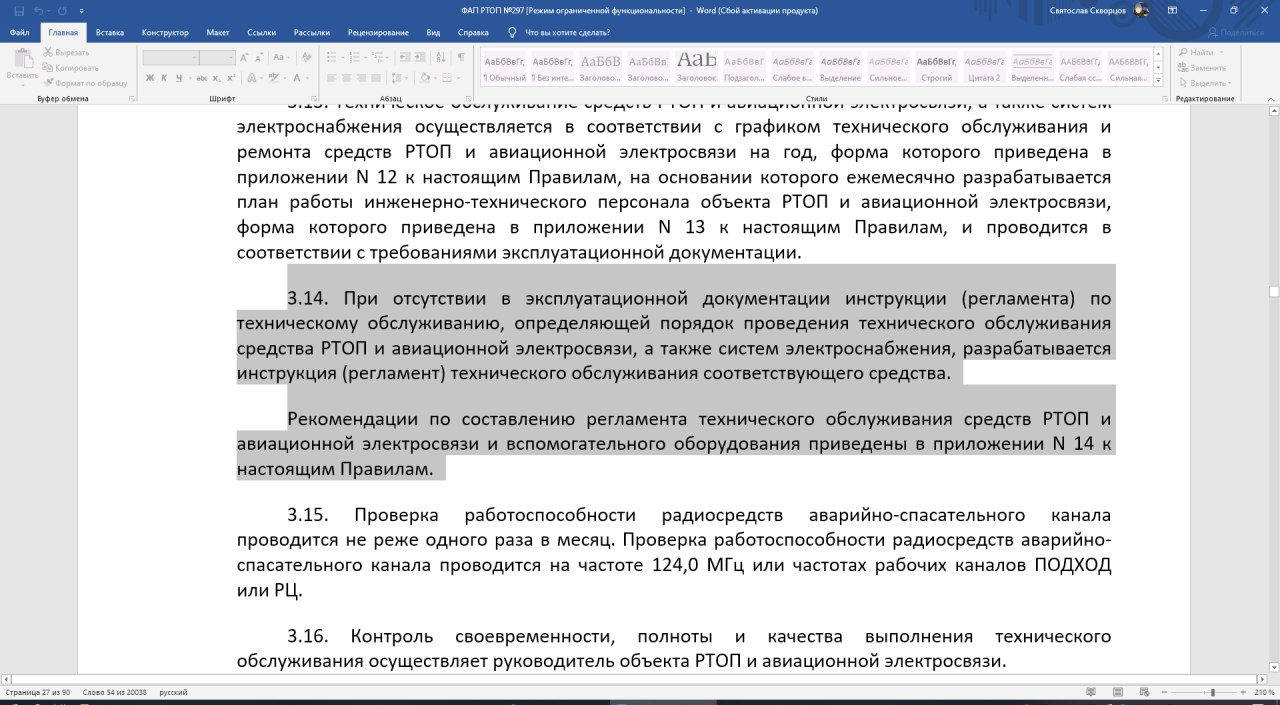Toggle underline Ч formatting
This screenshot has height=705, width=1280.
(180, 78)
